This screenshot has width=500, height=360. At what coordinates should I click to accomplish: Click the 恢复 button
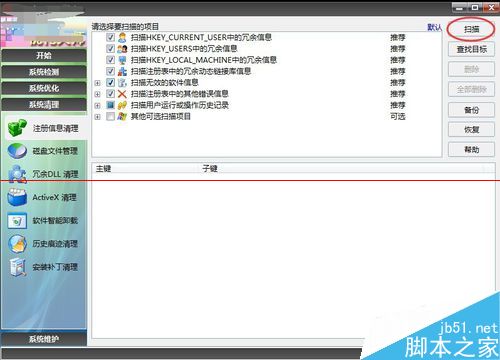471,130
